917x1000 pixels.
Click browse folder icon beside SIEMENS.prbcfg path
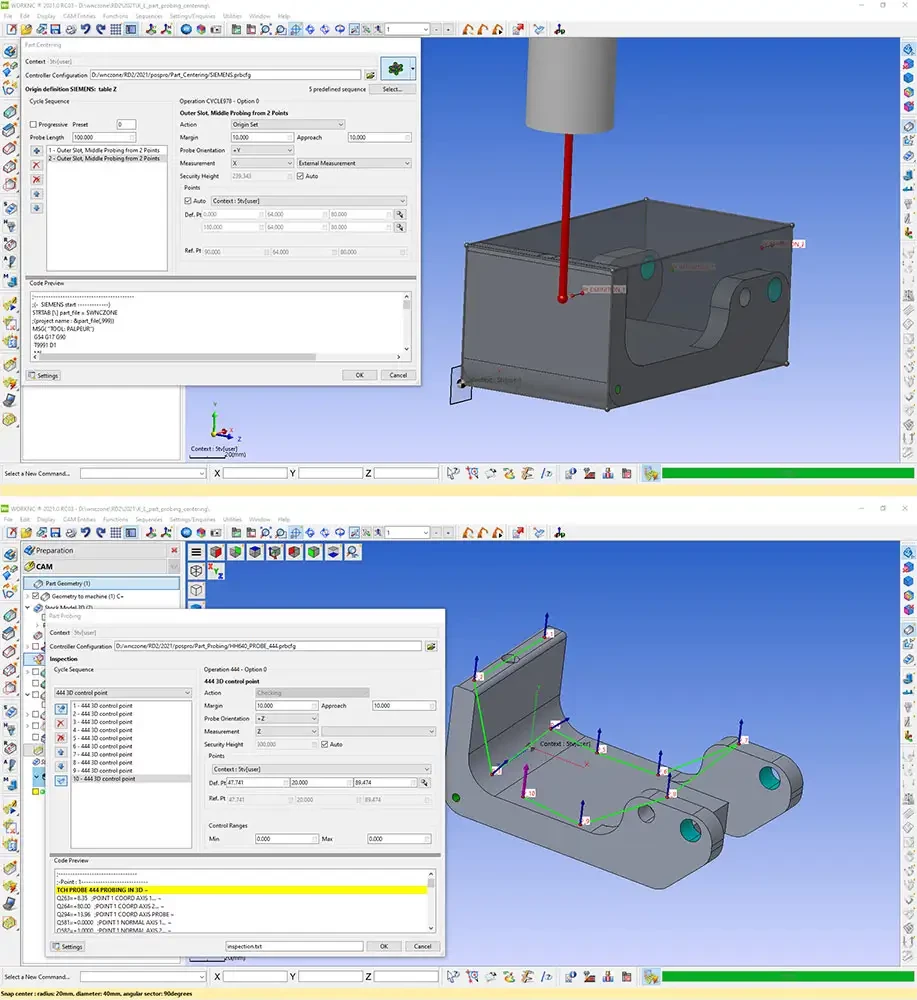[370, 75]
